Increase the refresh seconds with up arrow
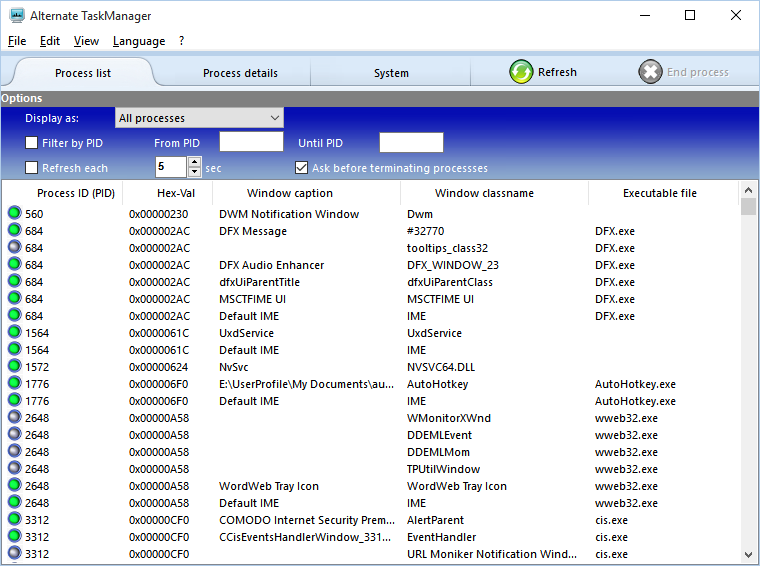 click(x=194, y=162)
